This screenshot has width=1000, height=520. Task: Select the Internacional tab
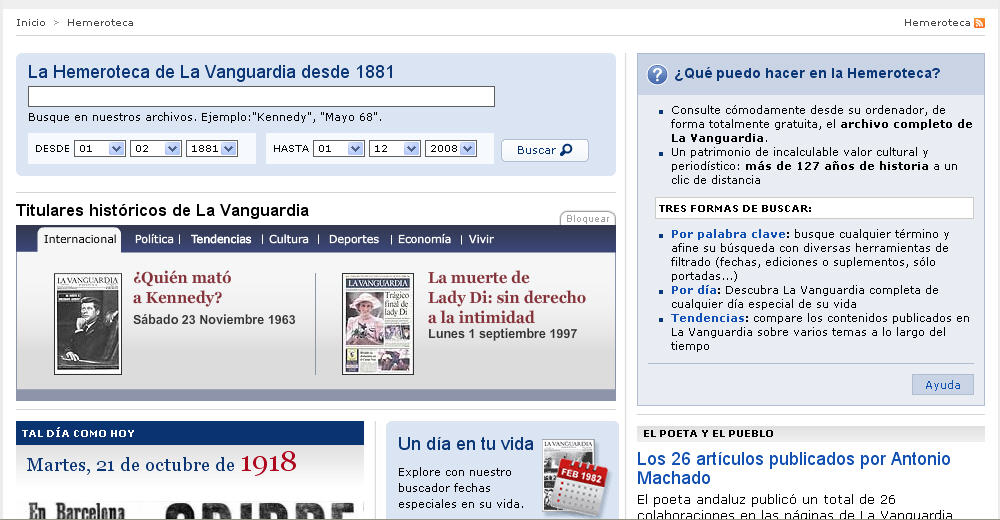tap(80, 239)
